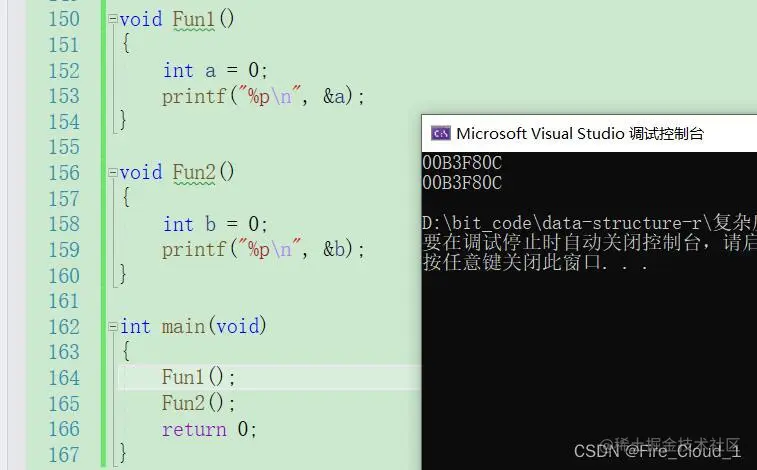The height and width of the screenshot is (470, 757).
Task: Click line number 156 in the gutter
Action: [x=64, y=173]
